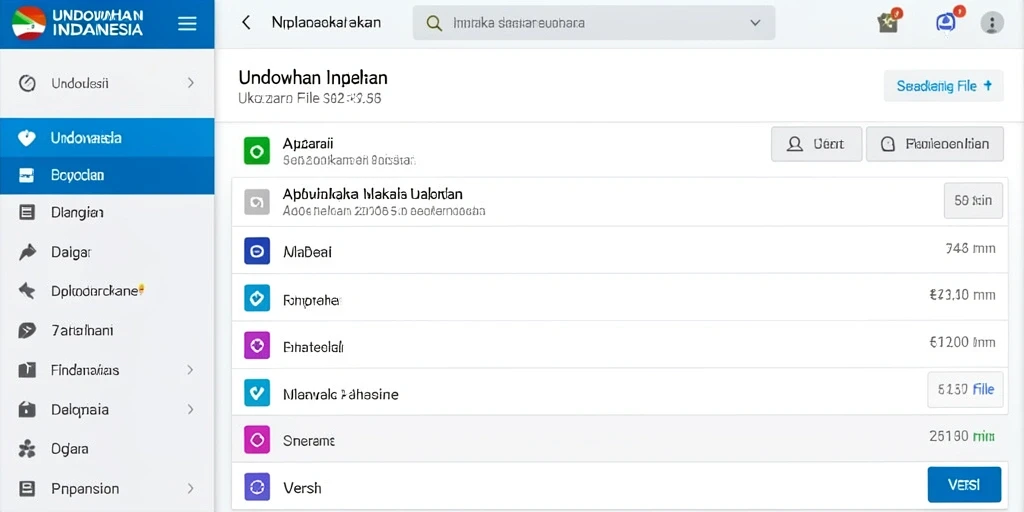
Task: Open the blue chat notification icon
Action: click(946, 22)
